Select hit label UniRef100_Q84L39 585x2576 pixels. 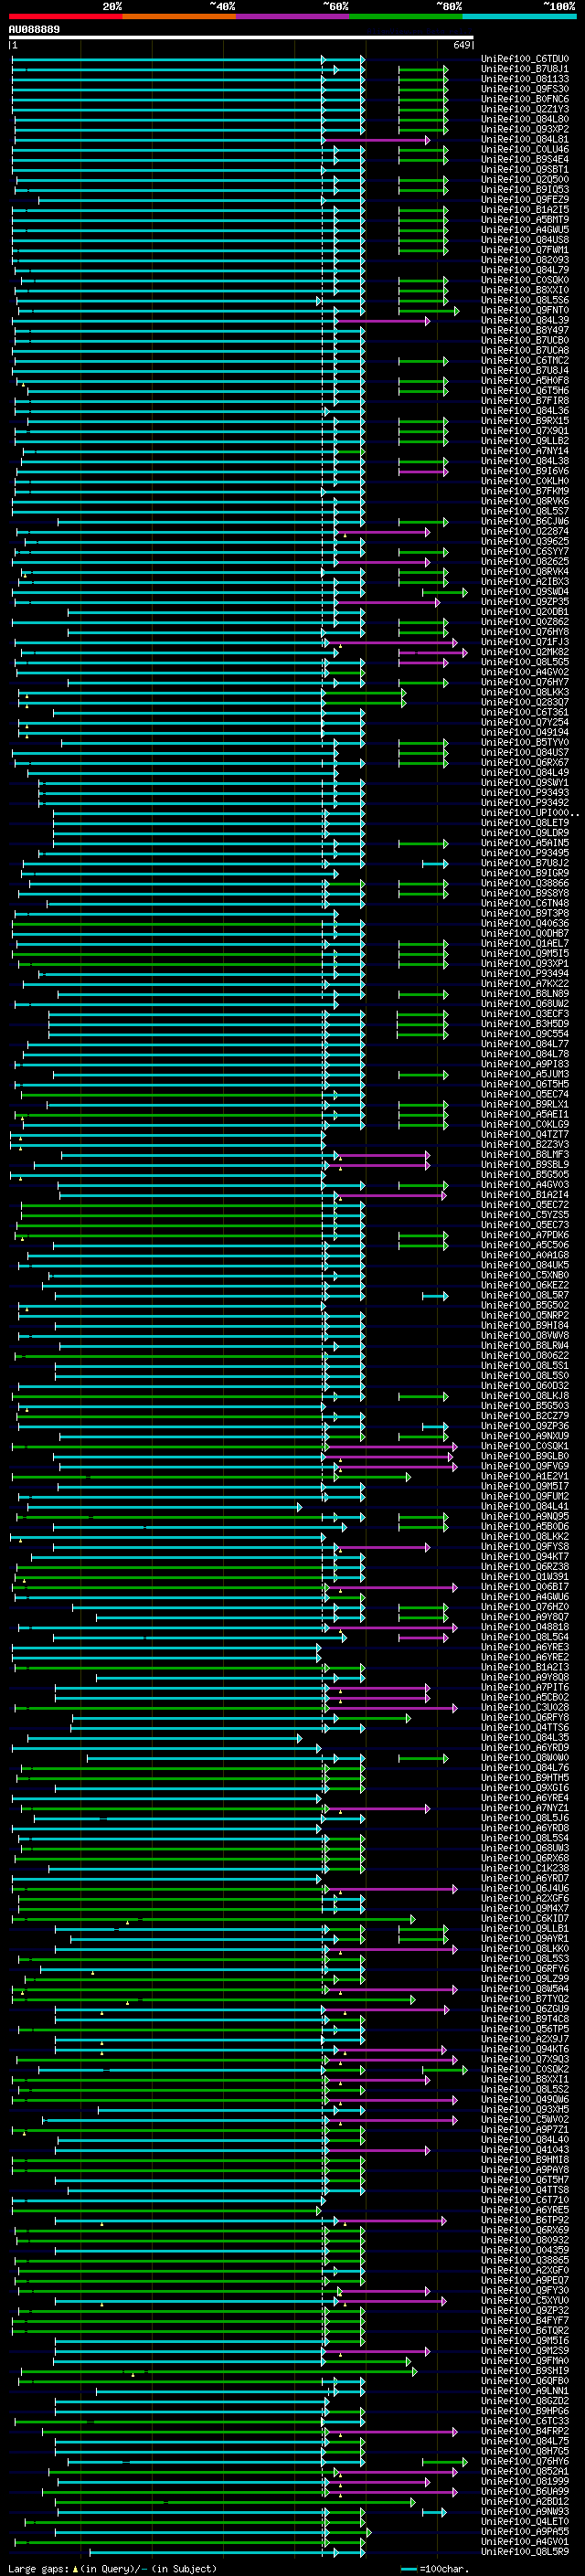(525, 320)
